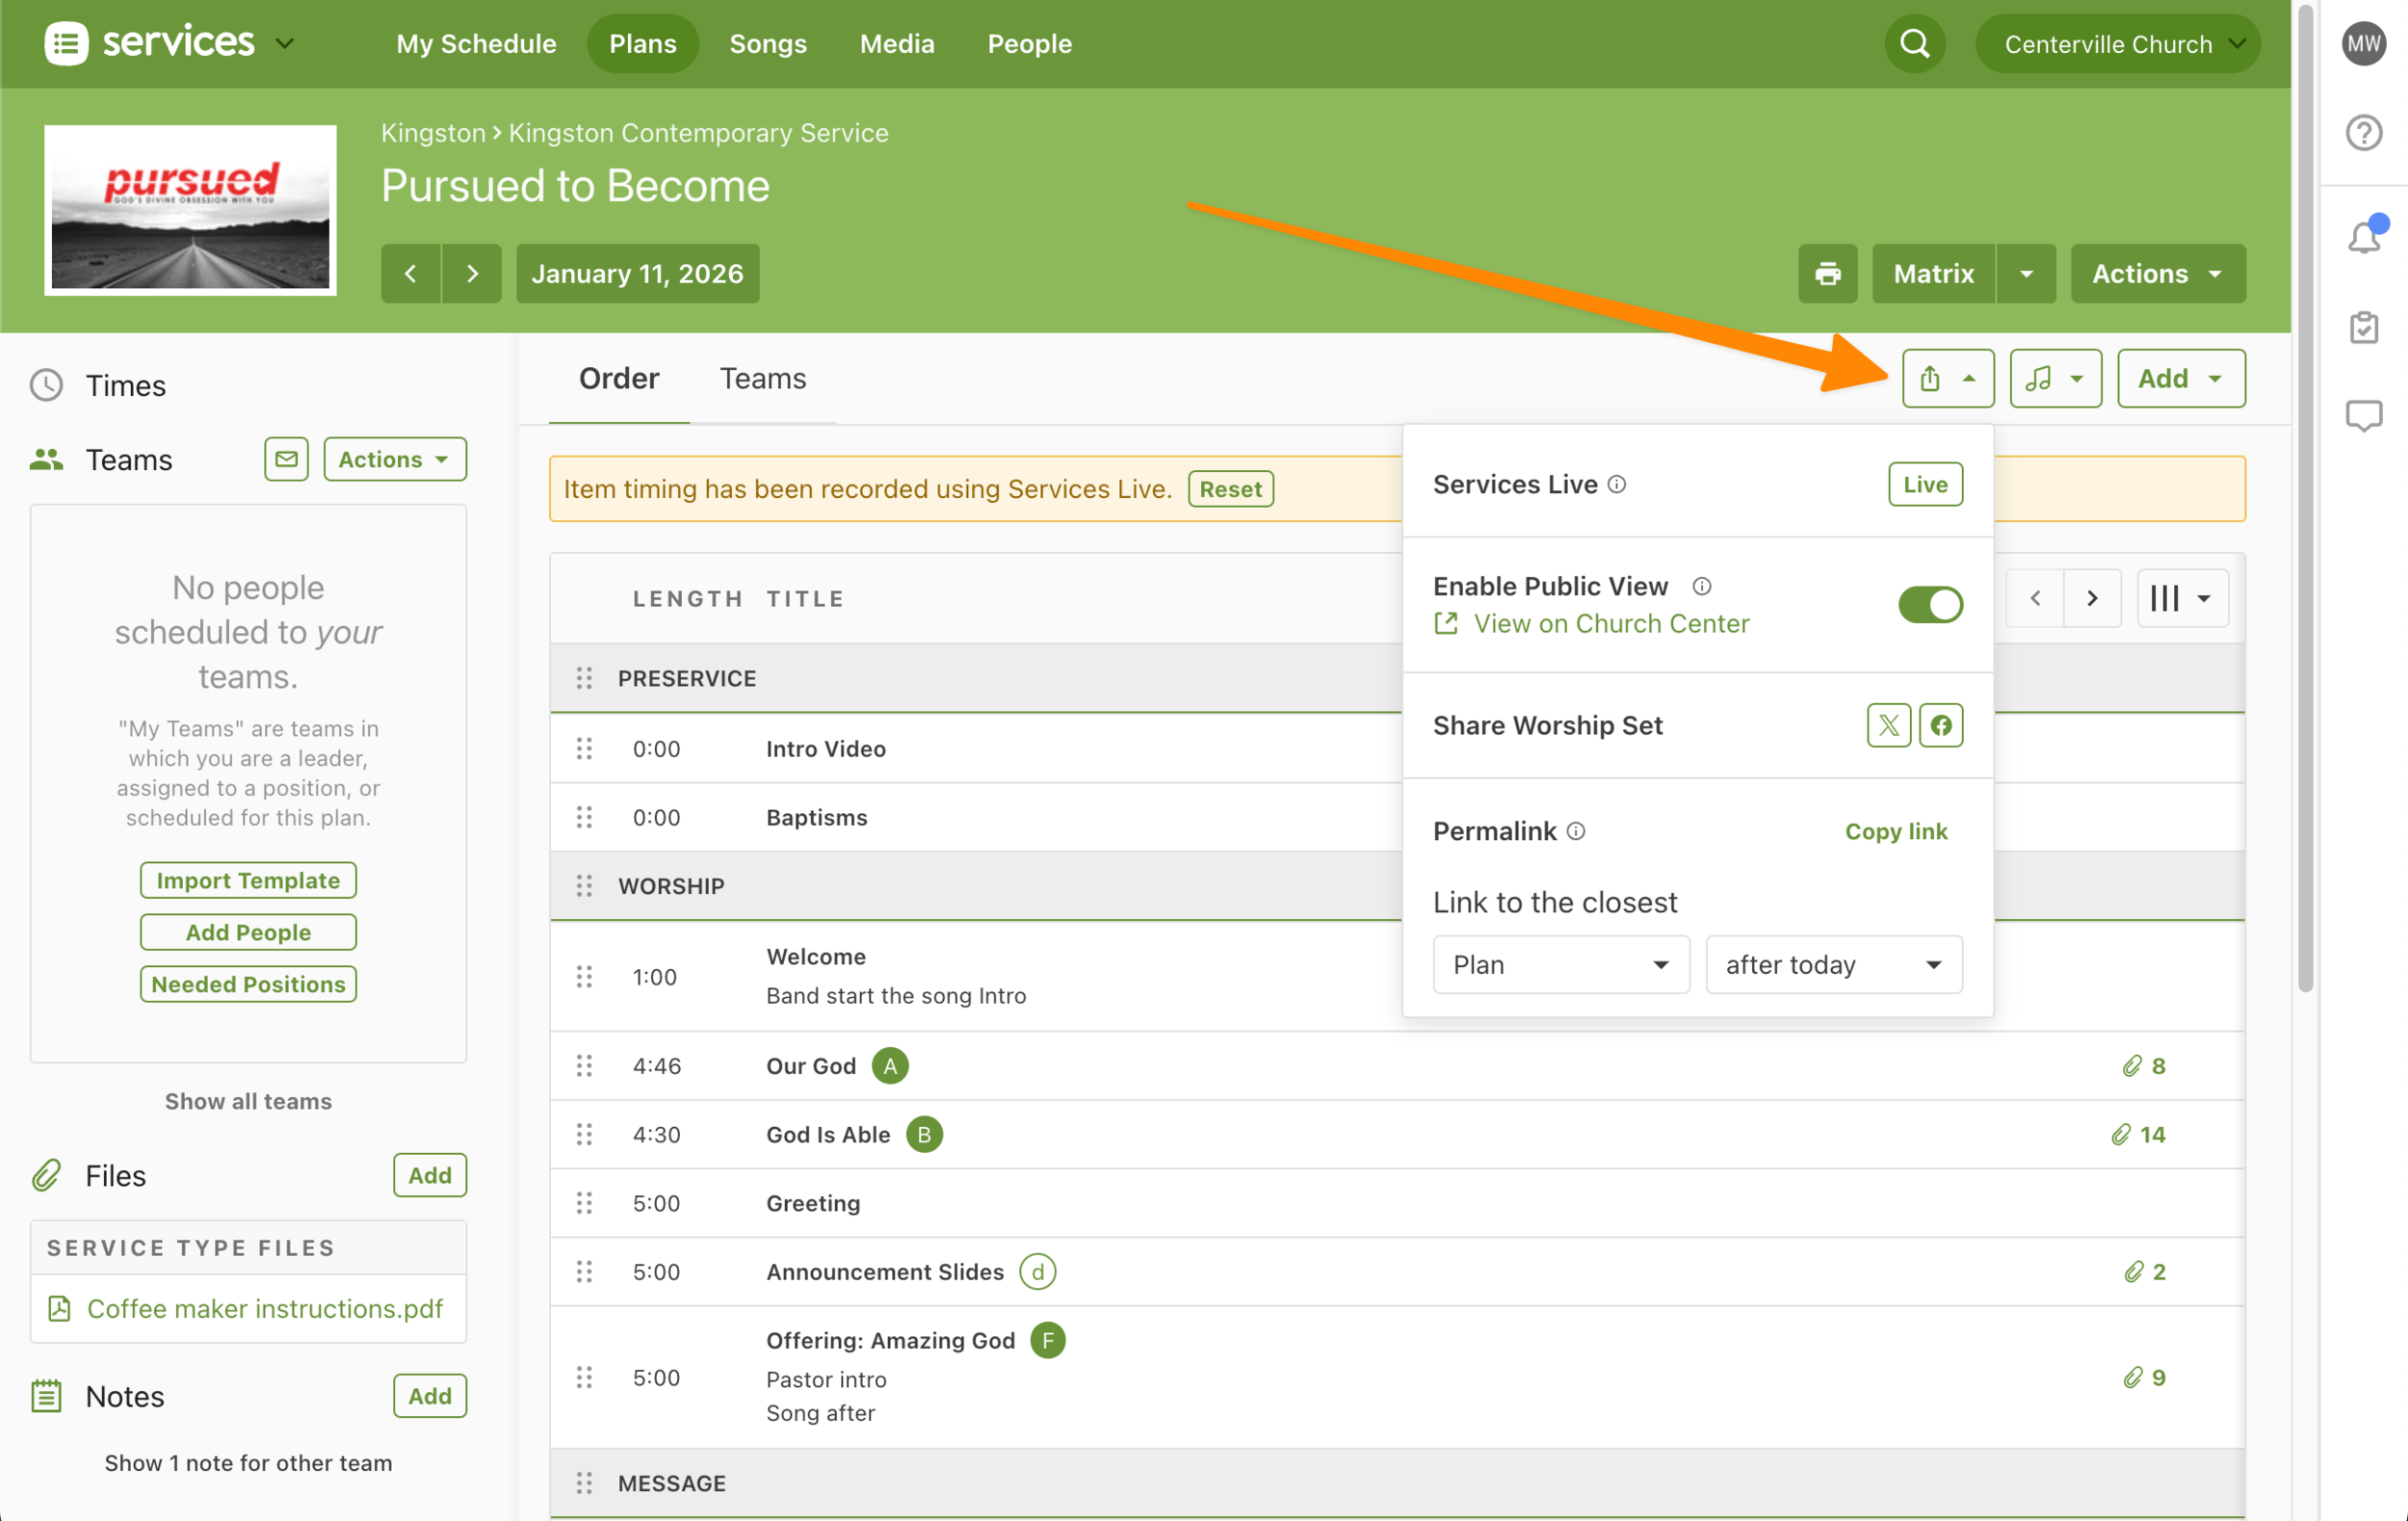Open the after today dropdown

pyautogui.click(x=1833, y=964)
